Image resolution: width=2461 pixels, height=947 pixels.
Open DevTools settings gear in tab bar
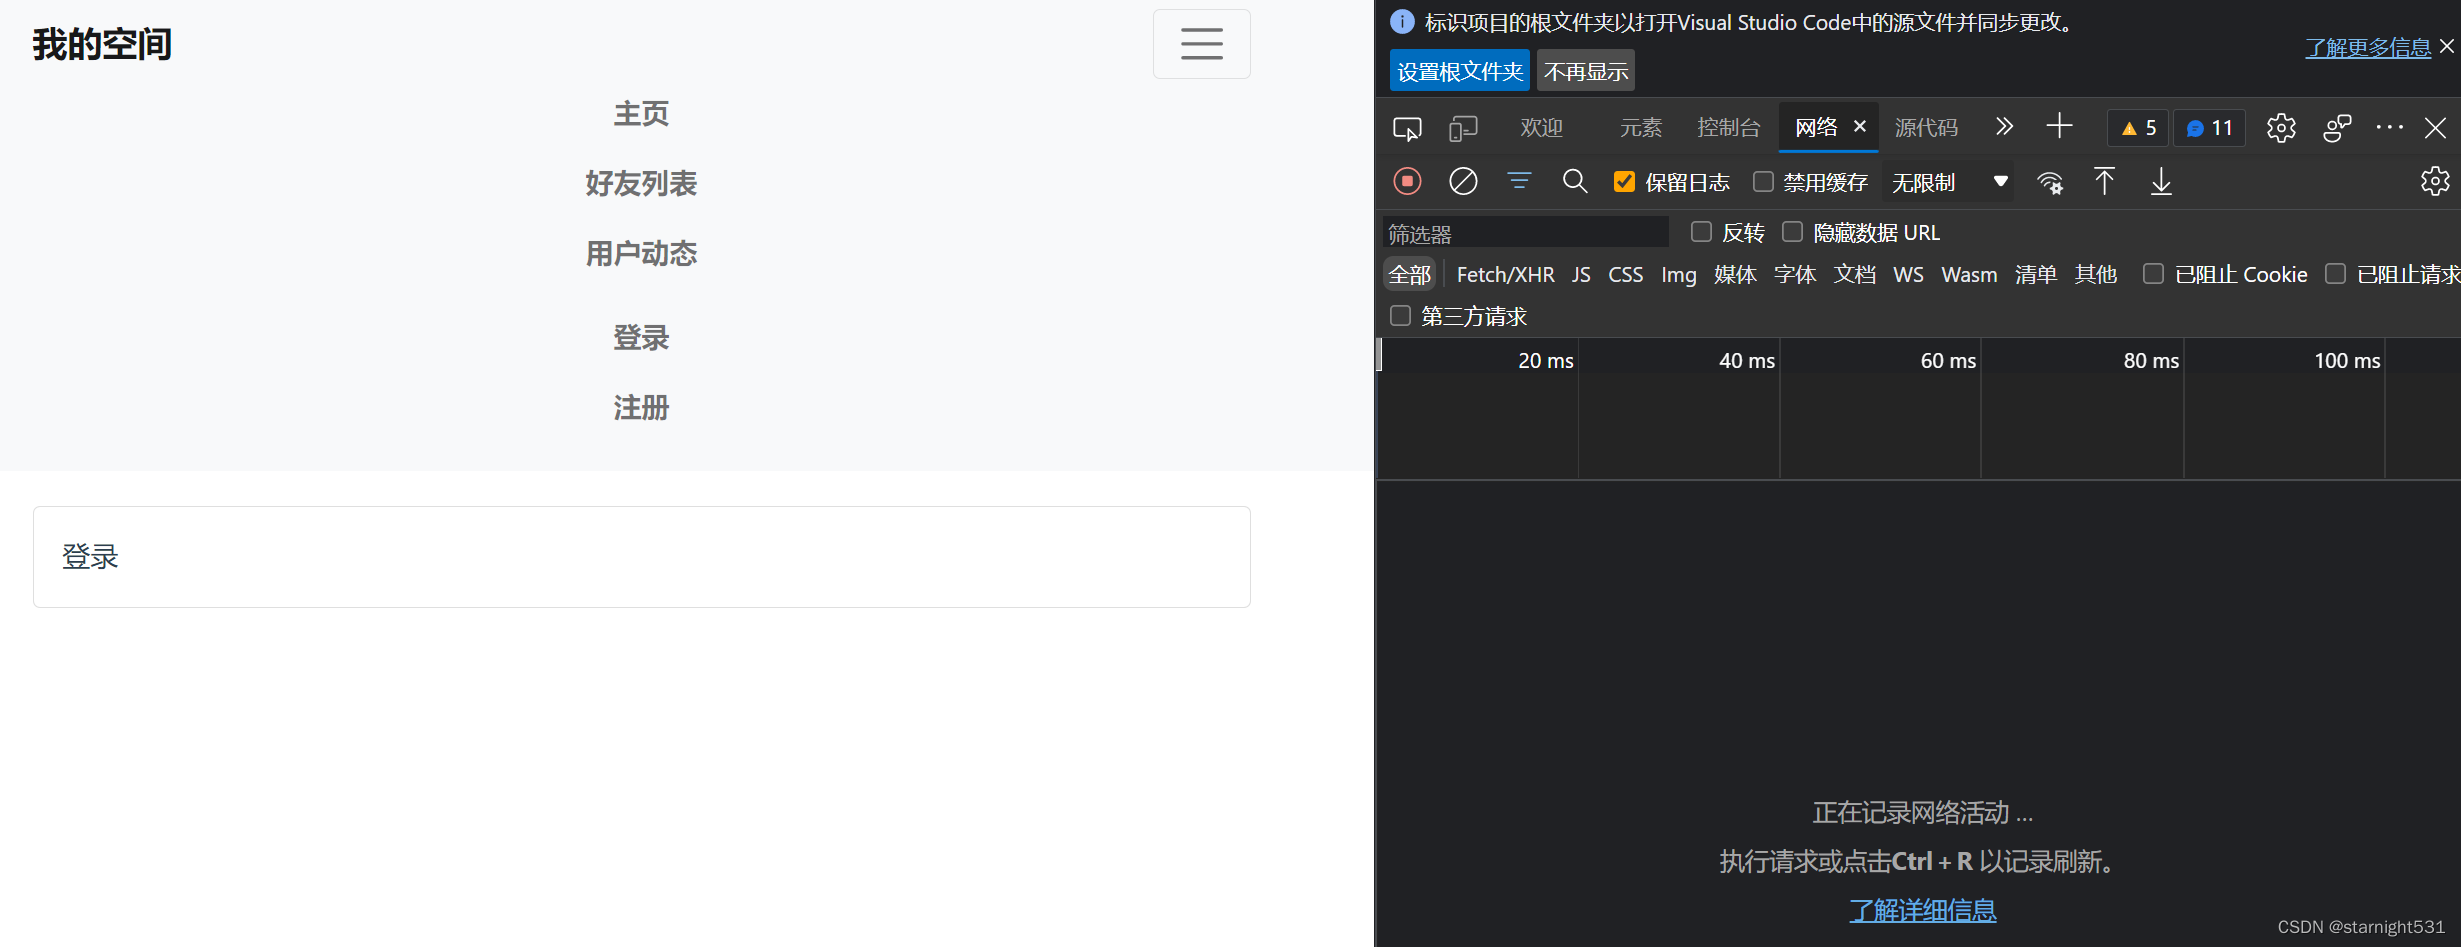pos(2281,128)
